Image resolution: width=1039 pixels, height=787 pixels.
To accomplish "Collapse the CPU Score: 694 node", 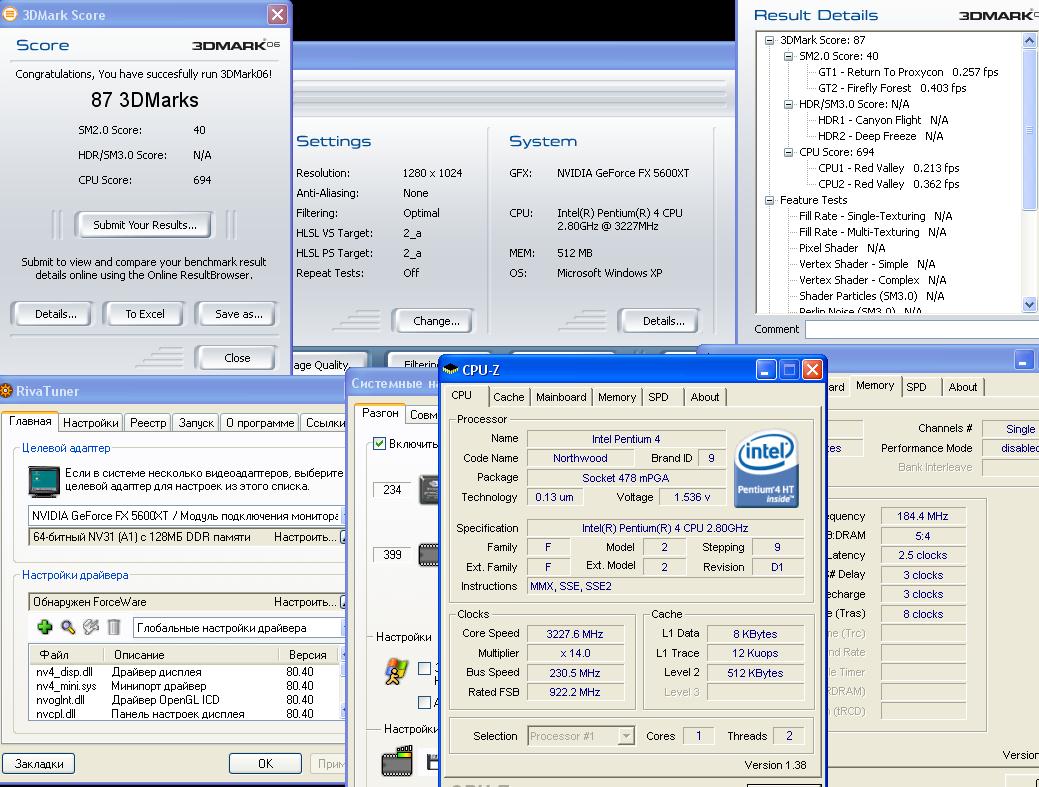I will [x=789, y=152].
